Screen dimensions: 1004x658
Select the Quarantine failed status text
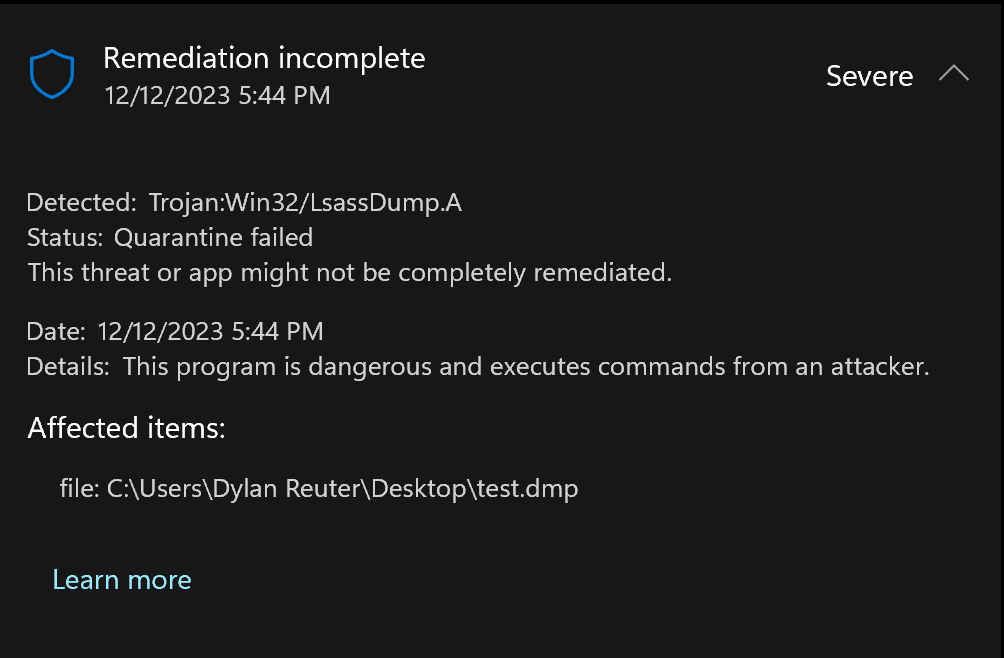pyautogui.click(x=213, y=237)
